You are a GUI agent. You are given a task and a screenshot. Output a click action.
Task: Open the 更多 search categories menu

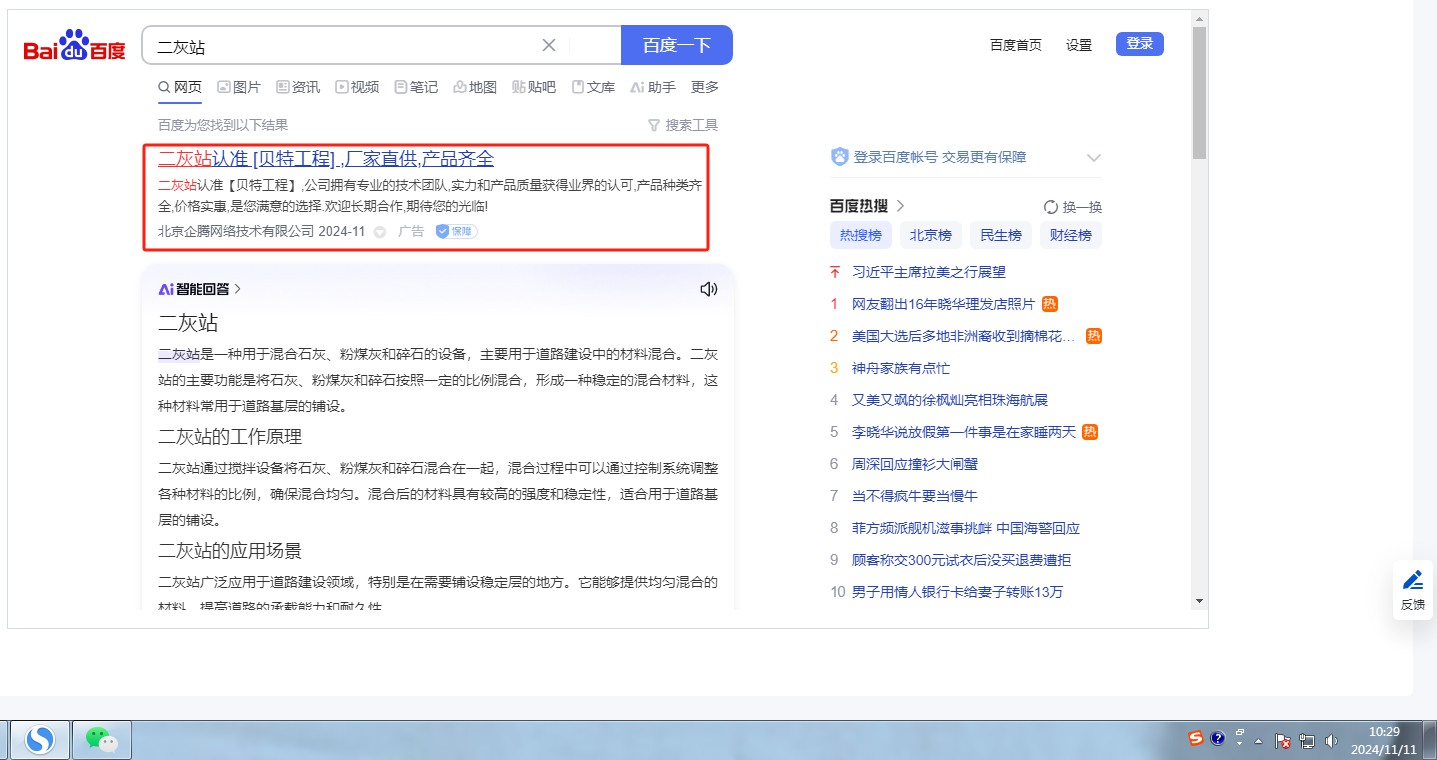tap(705, 87)
